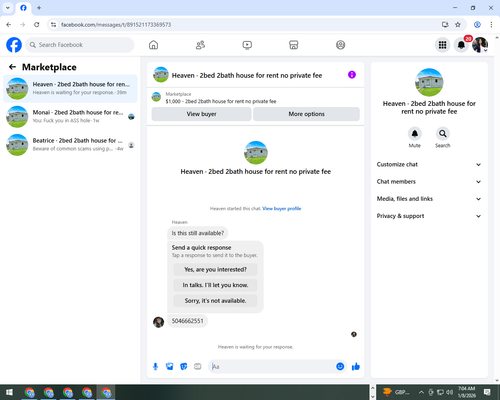This screenshot has width=500, height=400.
Task: Open the Marketplace storefront icon
Action: click(294, 45)
